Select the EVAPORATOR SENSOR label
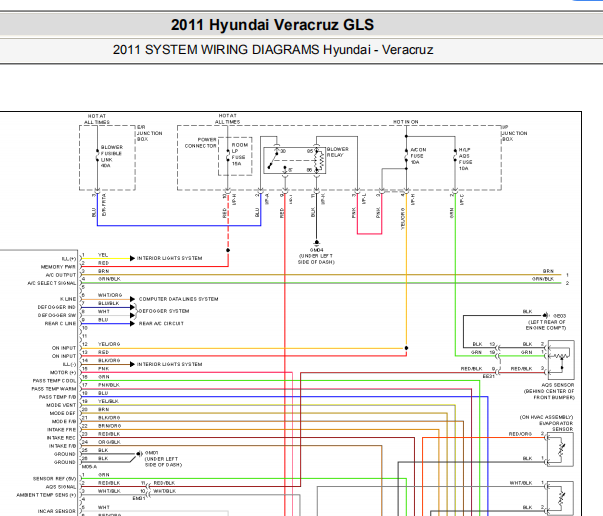Image resolution: width=603 pixels, height=516 pixels. [x=547, y=423]
